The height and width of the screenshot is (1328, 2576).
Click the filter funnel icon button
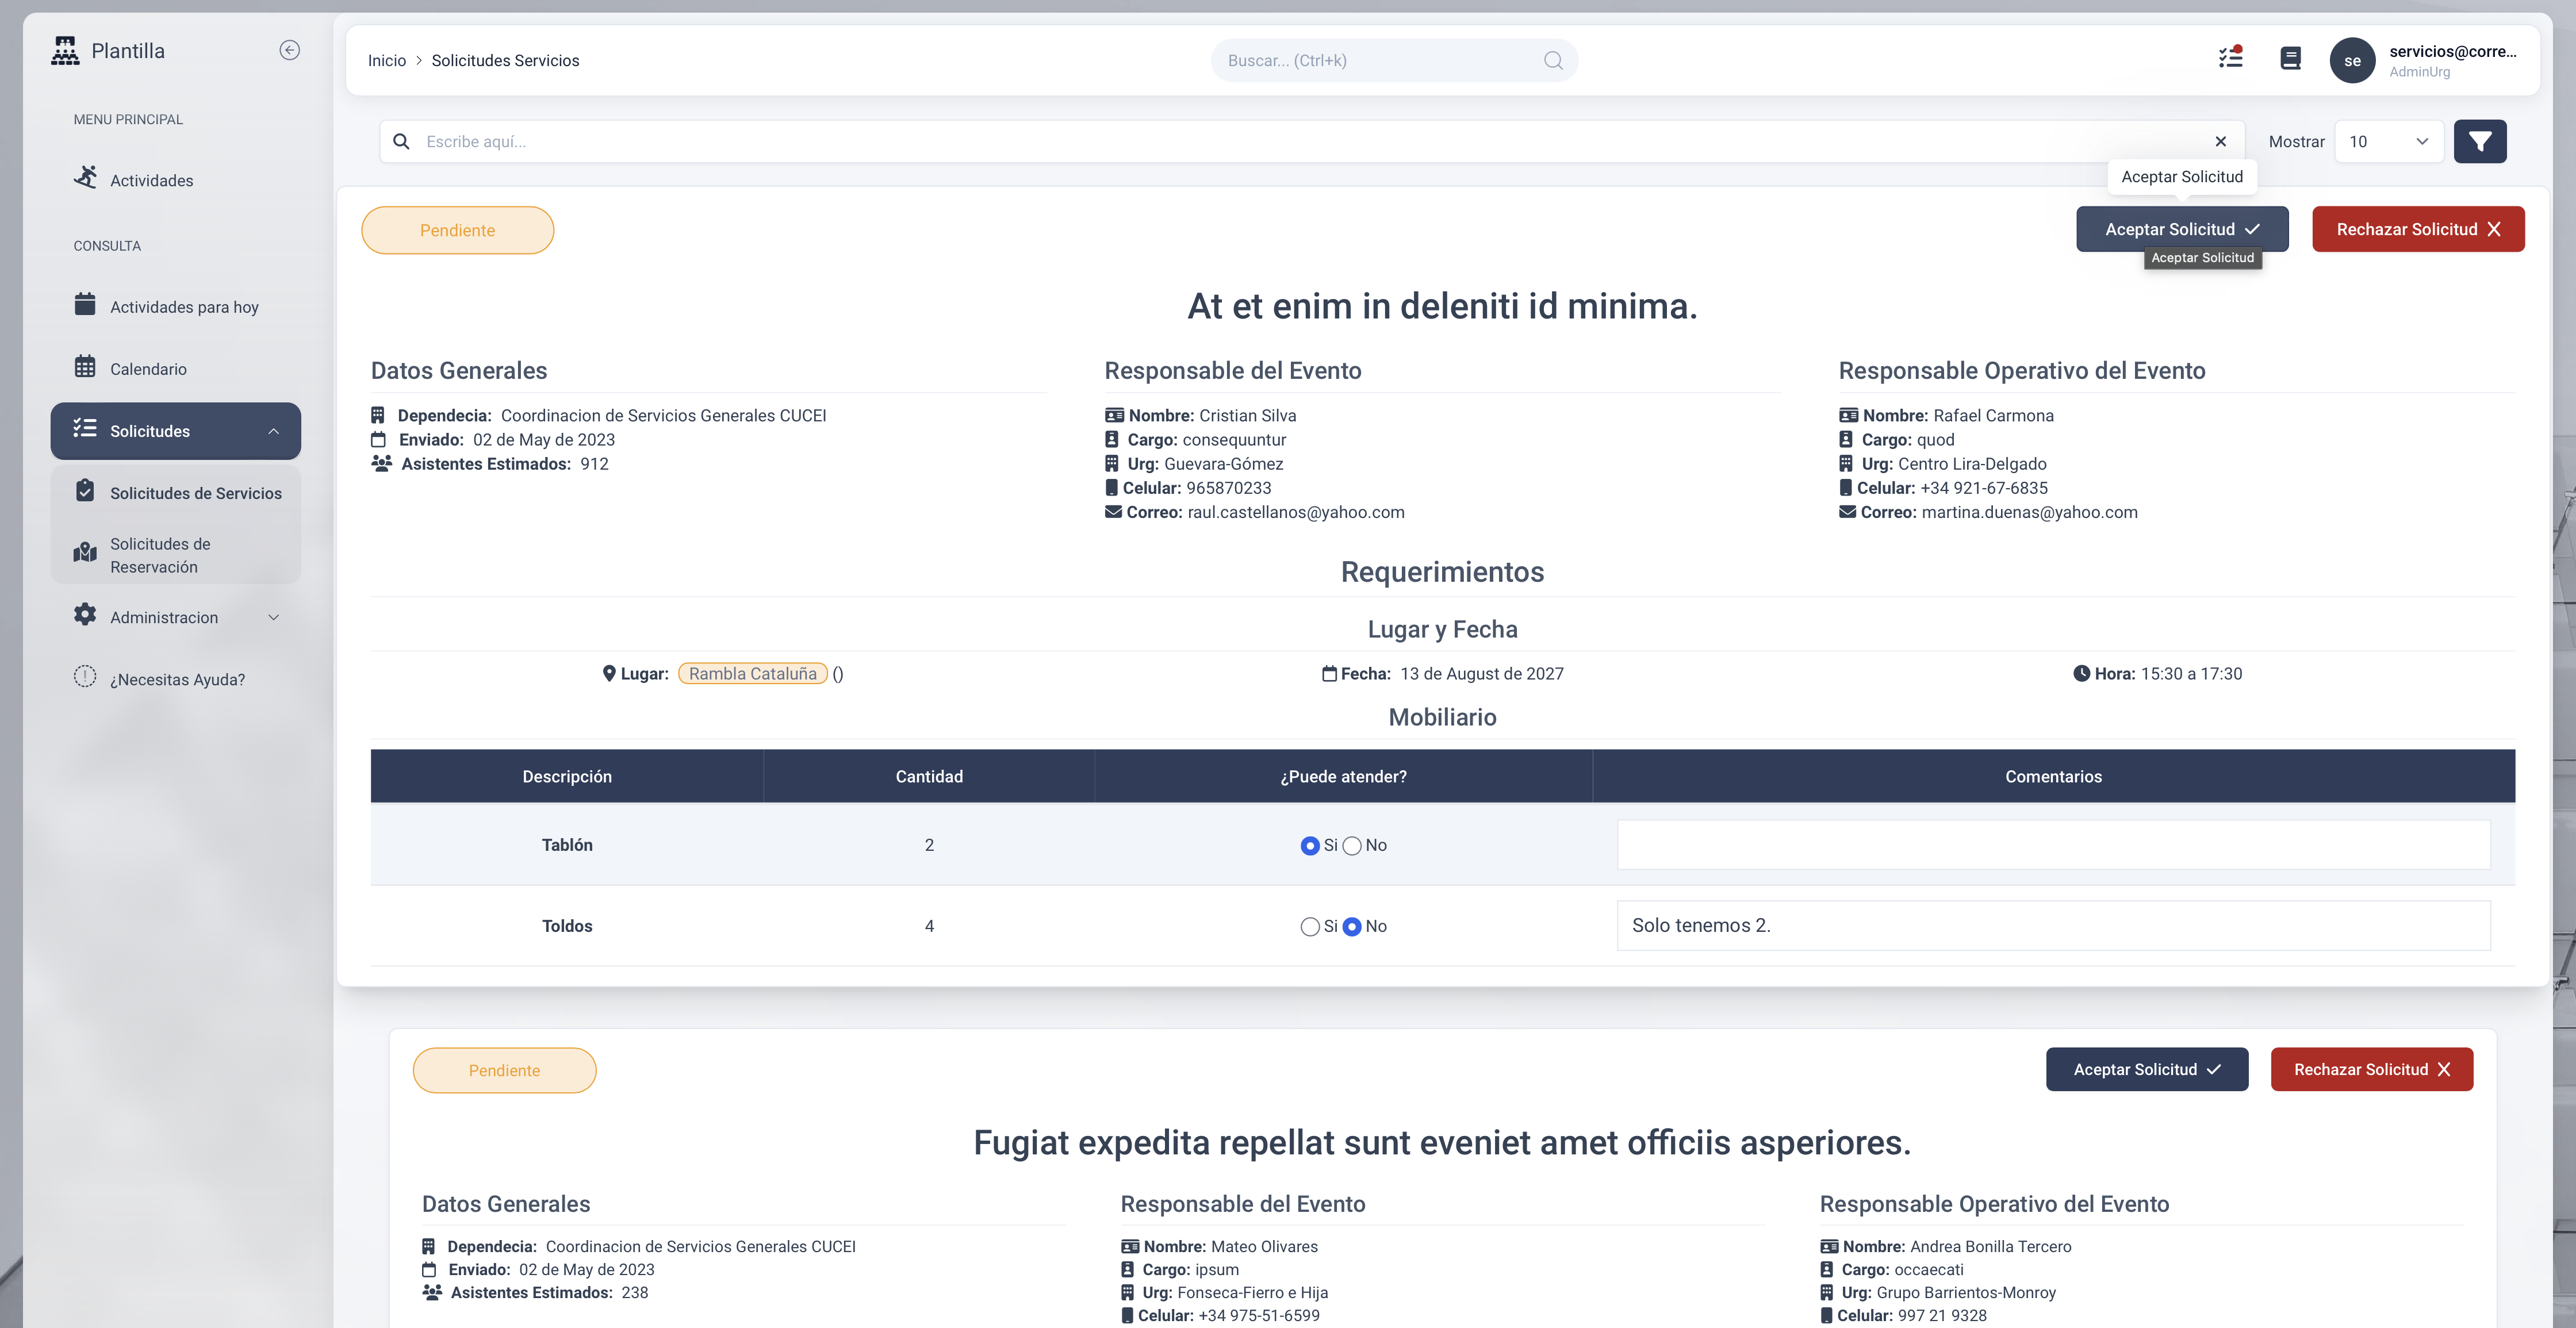click(2479, 142)
